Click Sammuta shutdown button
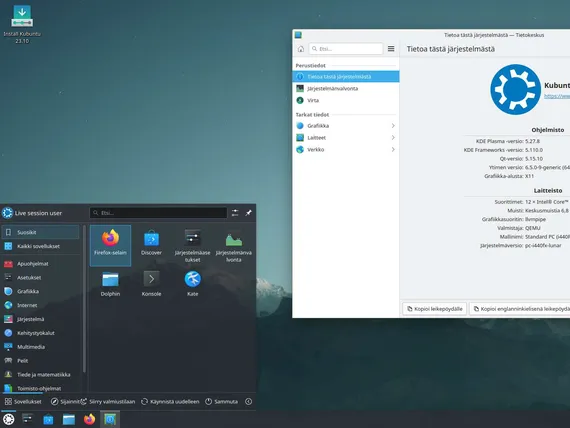 [221, 401]
